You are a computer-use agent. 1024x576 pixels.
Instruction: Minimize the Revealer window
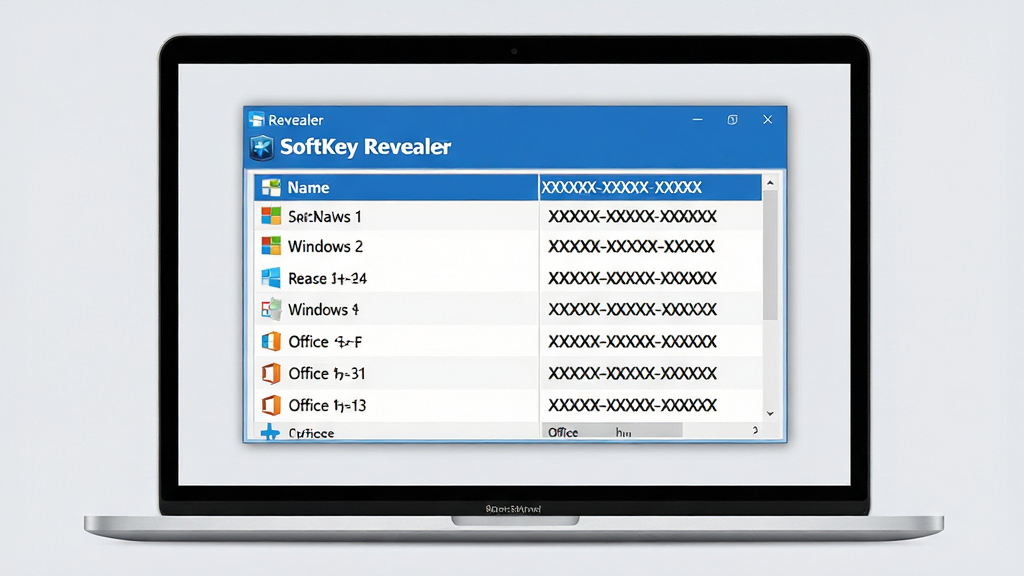point(697,120)
